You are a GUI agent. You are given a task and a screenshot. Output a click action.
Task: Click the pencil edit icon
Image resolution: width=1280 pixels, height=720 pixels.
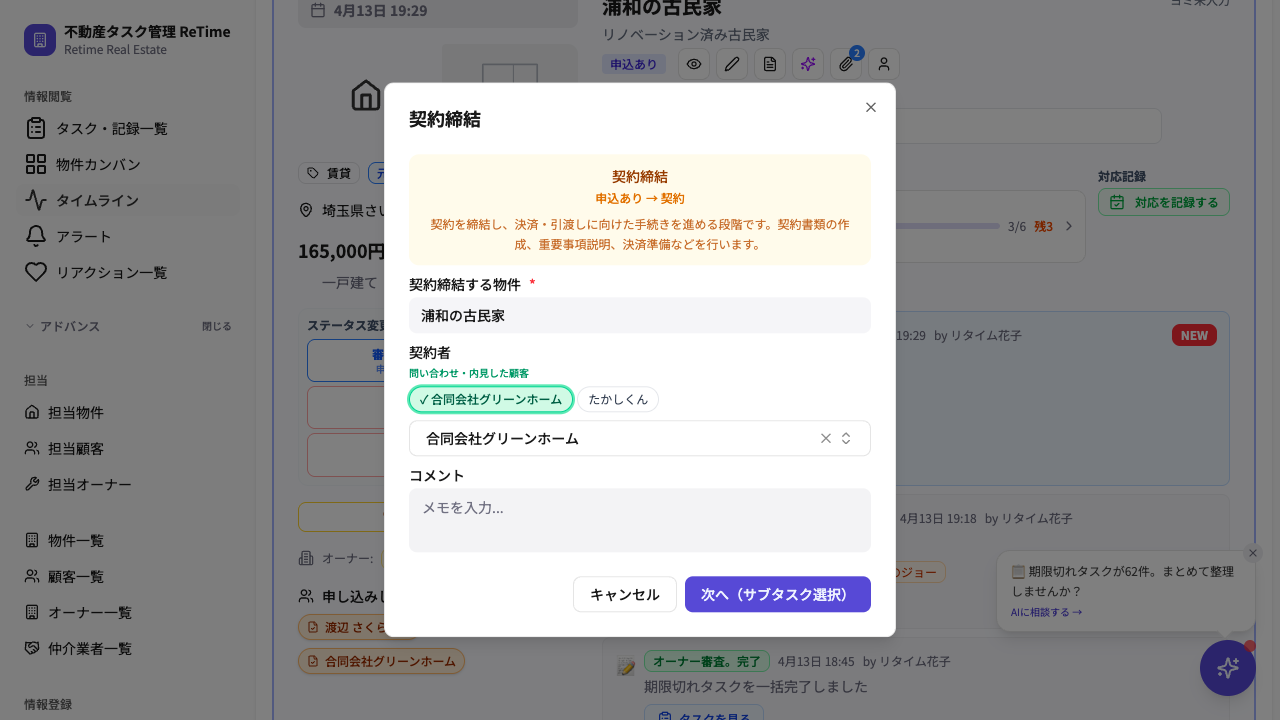pos(732,64)
